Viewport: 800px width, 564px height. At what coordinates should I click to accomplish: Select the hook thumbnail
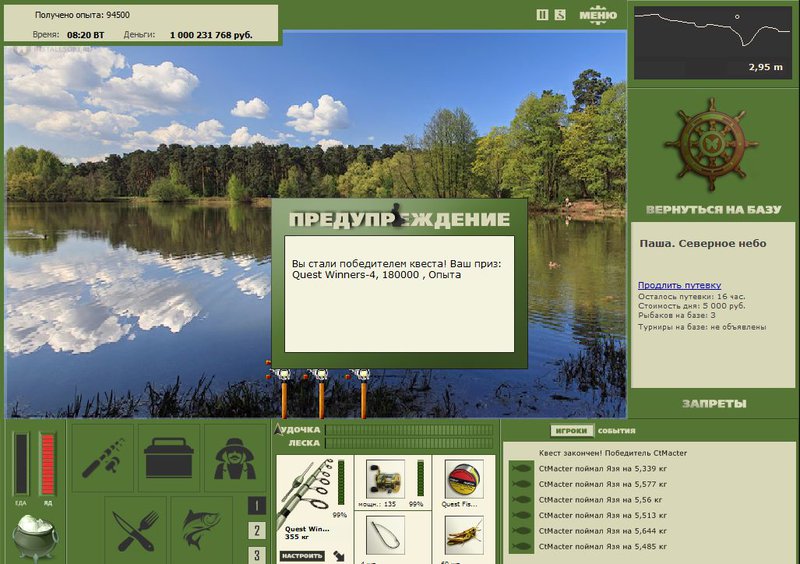pyautogui.click(x=385, y=535)
